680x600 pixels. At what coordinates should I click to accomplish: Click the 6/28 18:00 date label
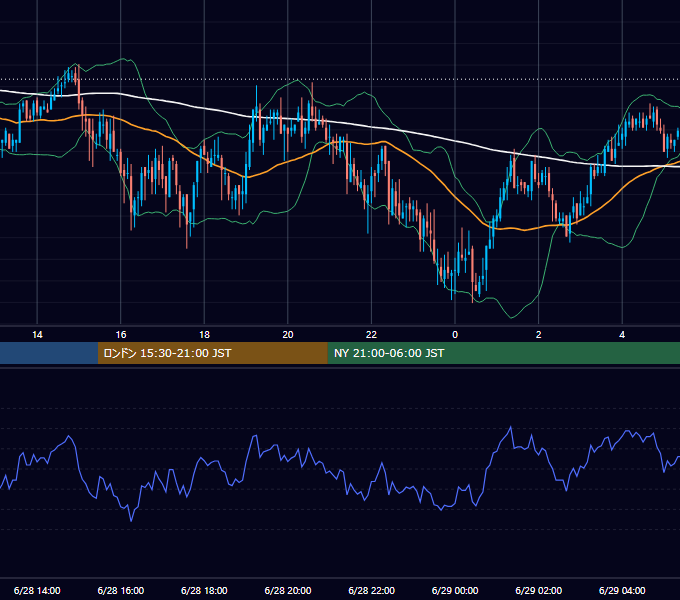[204, 590]
